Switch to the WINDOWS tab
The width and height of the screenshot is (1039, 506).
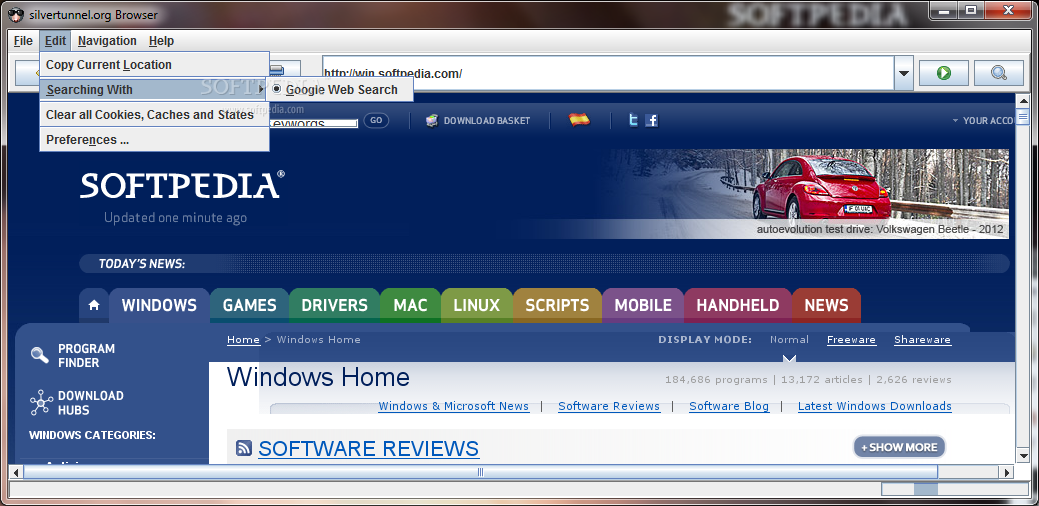click(x=159, y=305)
